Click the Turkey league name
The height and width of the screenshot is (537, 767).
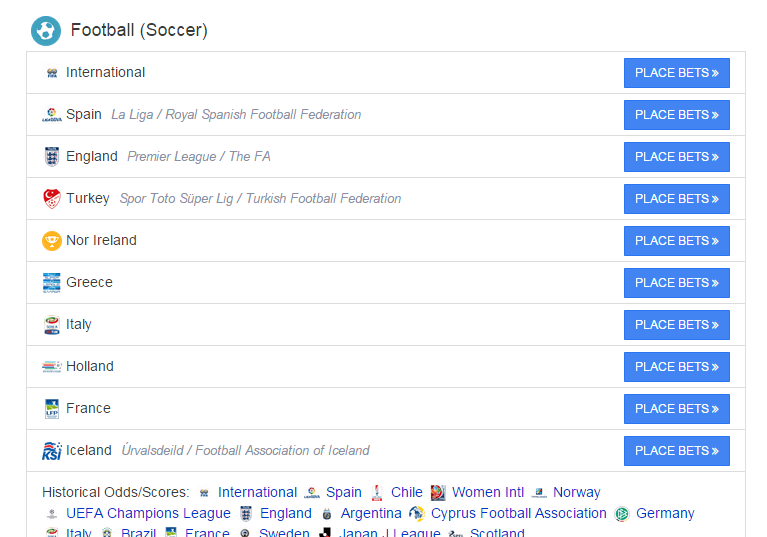(88, 199)
